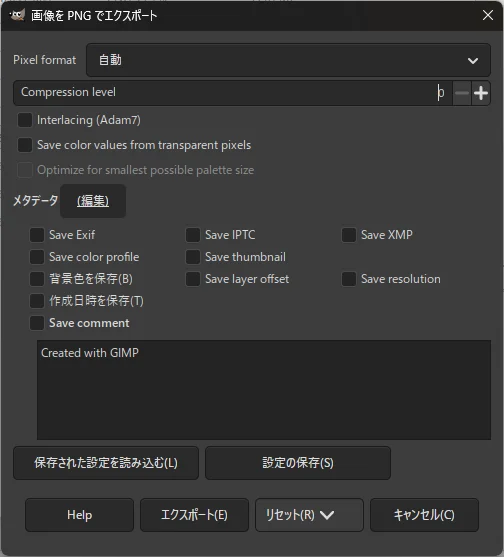This screenshot has height=557, width=504.
Task: Toggle Save color values from transparent pixels
Action: tap(25, 145)
